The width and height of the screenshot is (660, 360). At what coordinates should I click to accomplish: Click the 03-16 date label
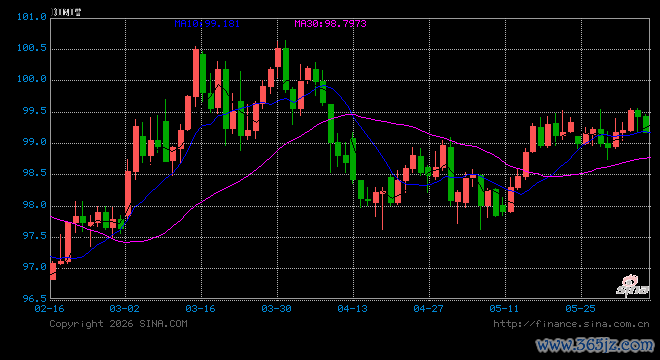coord(200,309)
